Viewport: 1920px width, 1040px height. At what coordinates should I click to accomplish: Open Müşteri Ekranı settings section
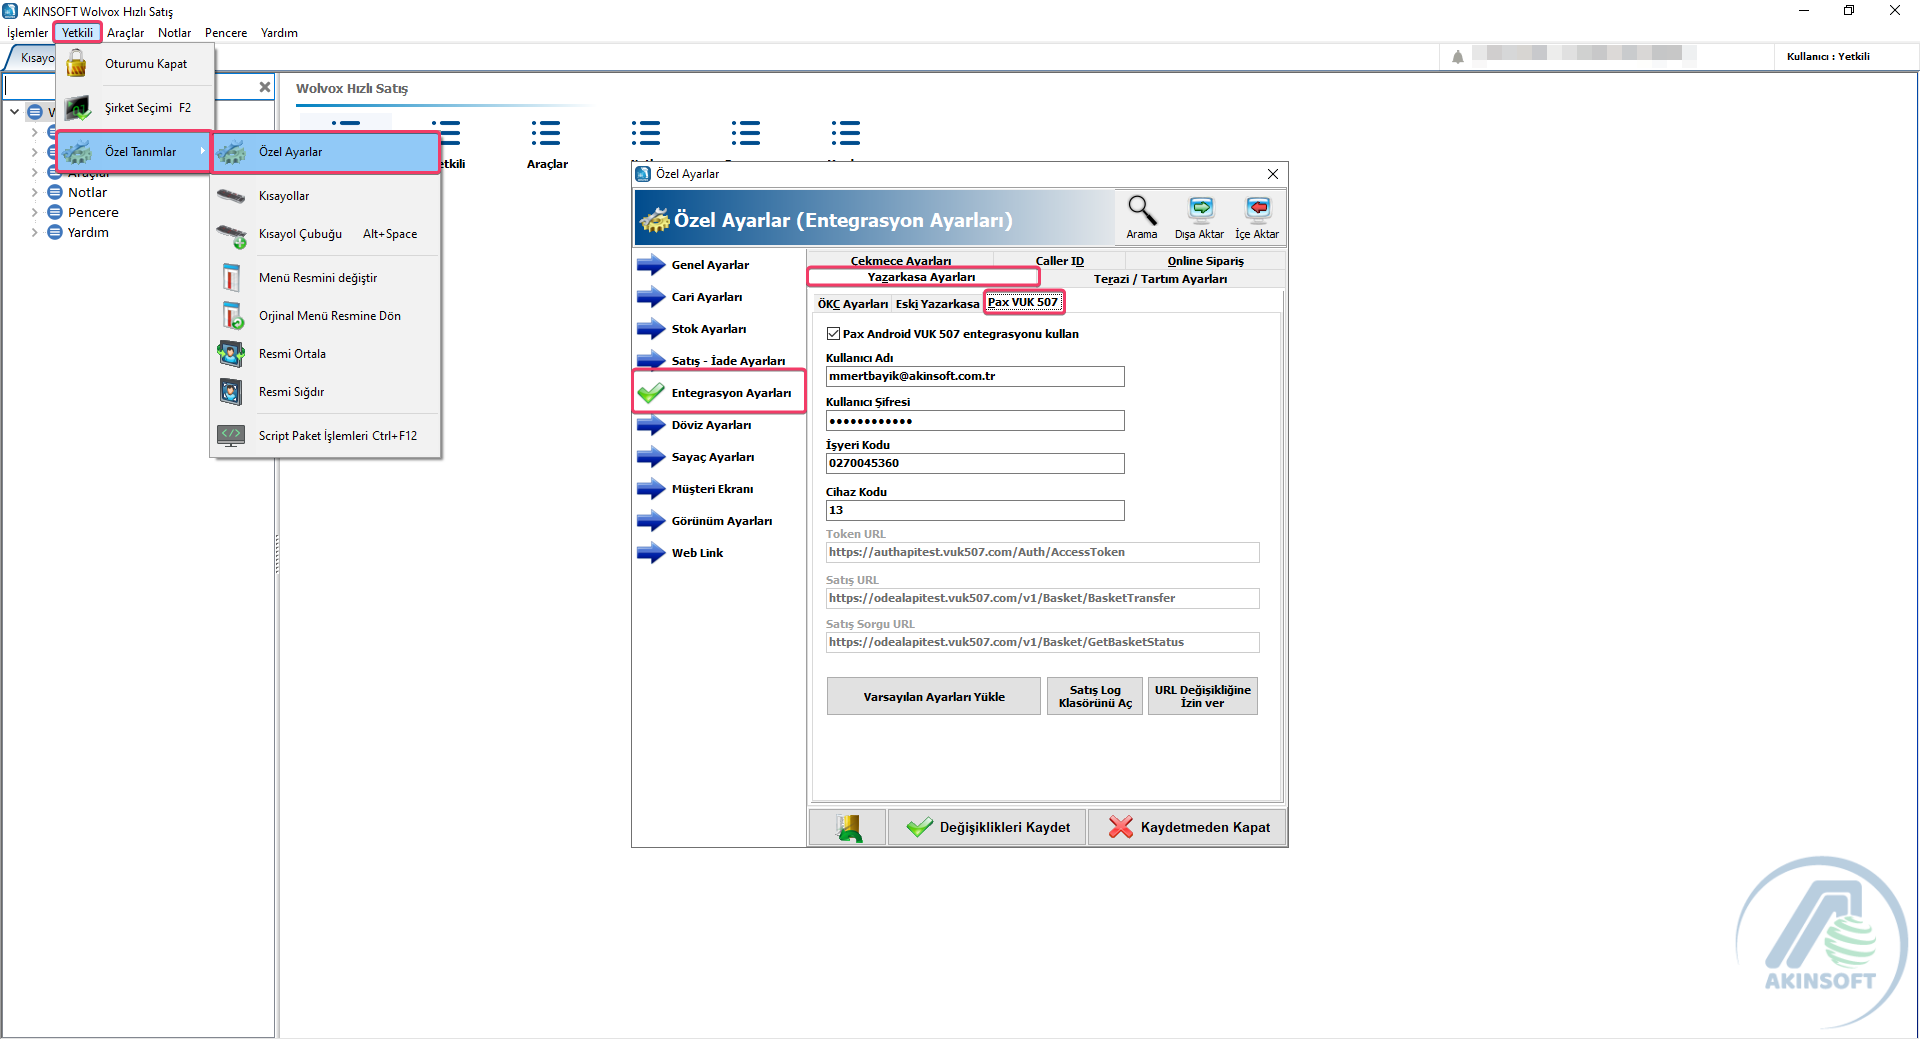click(712, 489)
